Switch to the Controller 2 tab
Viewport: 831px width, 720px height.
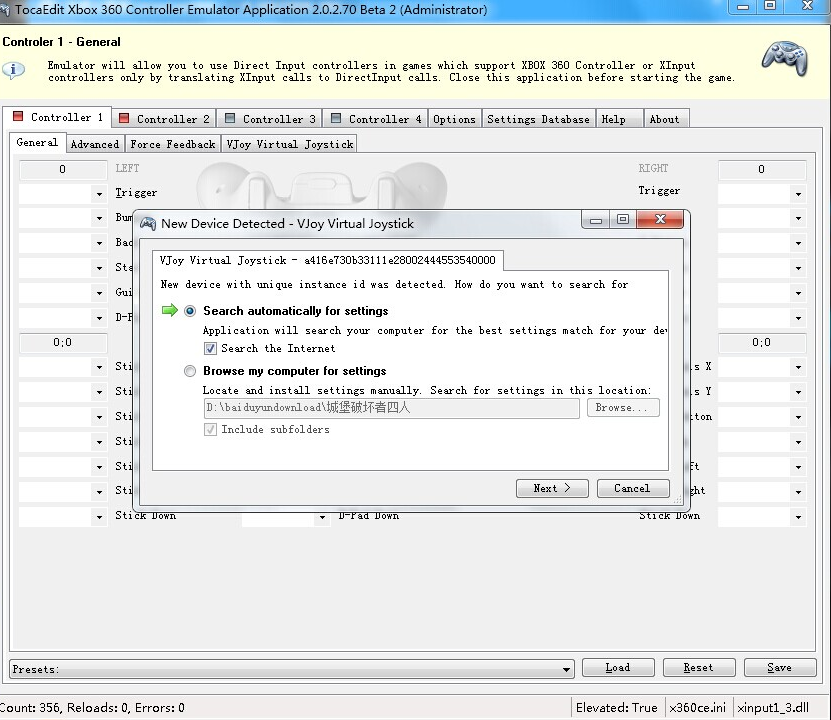click(x=164, y=119)
